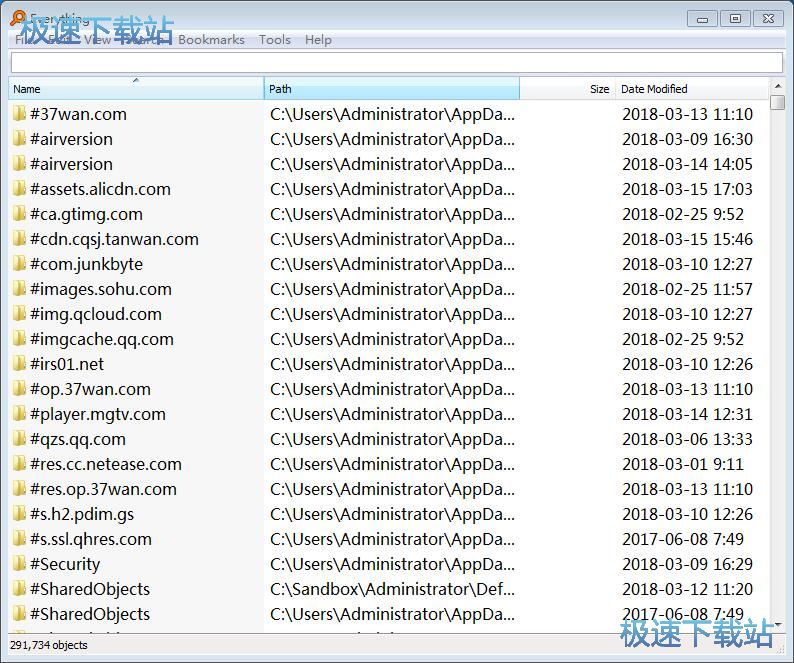This screenshot has width=794, height=663.
Task: Click the scrollbar up arrow
Action: coord(777,86)
